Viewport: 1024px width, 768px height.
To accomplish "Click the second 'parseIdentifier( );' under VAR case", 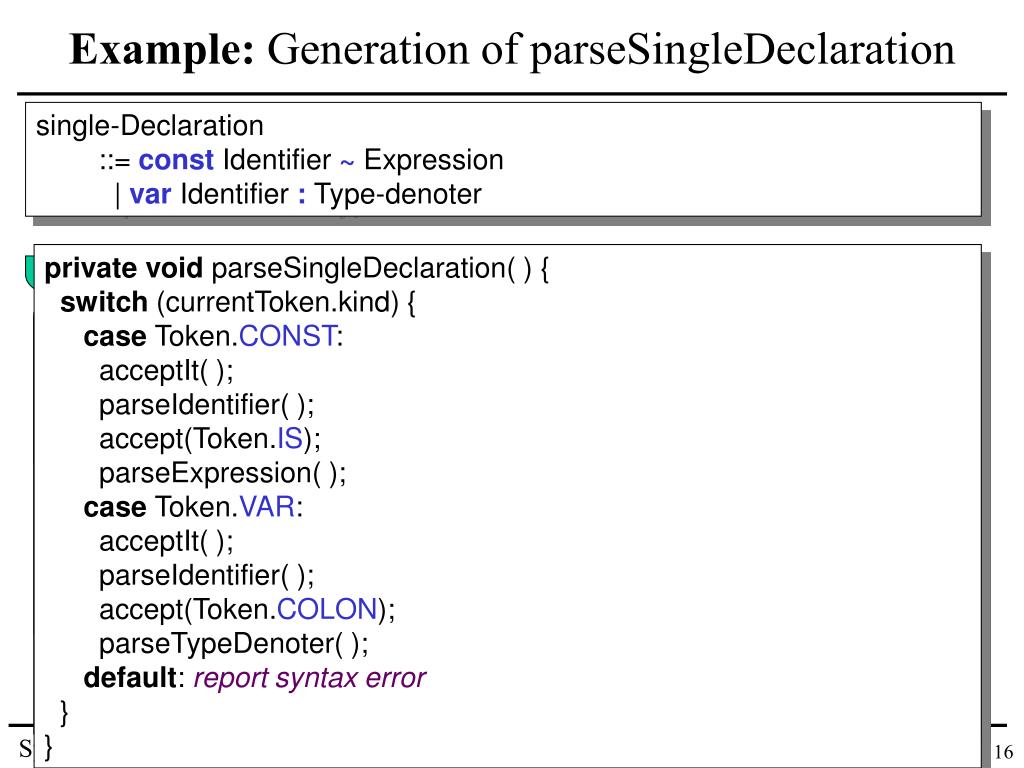I will coord(206,575).
